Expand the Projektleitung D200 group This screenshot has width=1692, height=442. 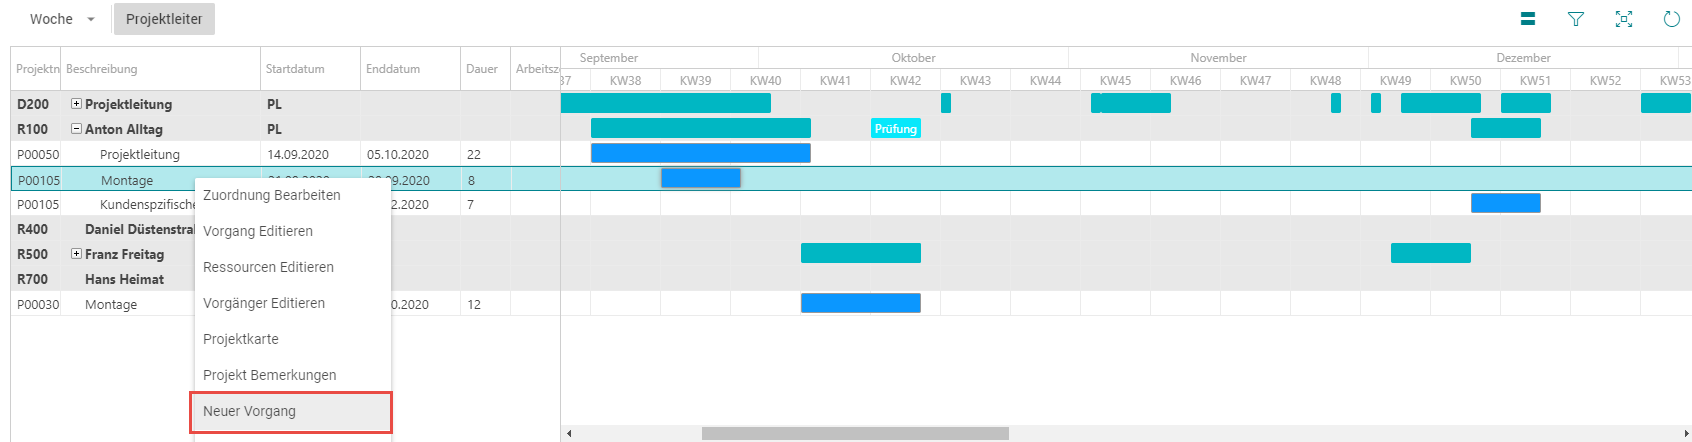pos(76,104)
